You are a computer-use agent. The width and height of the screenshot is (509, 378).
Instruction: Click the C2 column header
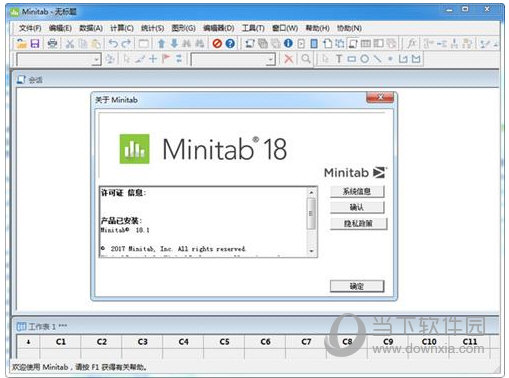[x=102, y=342]
